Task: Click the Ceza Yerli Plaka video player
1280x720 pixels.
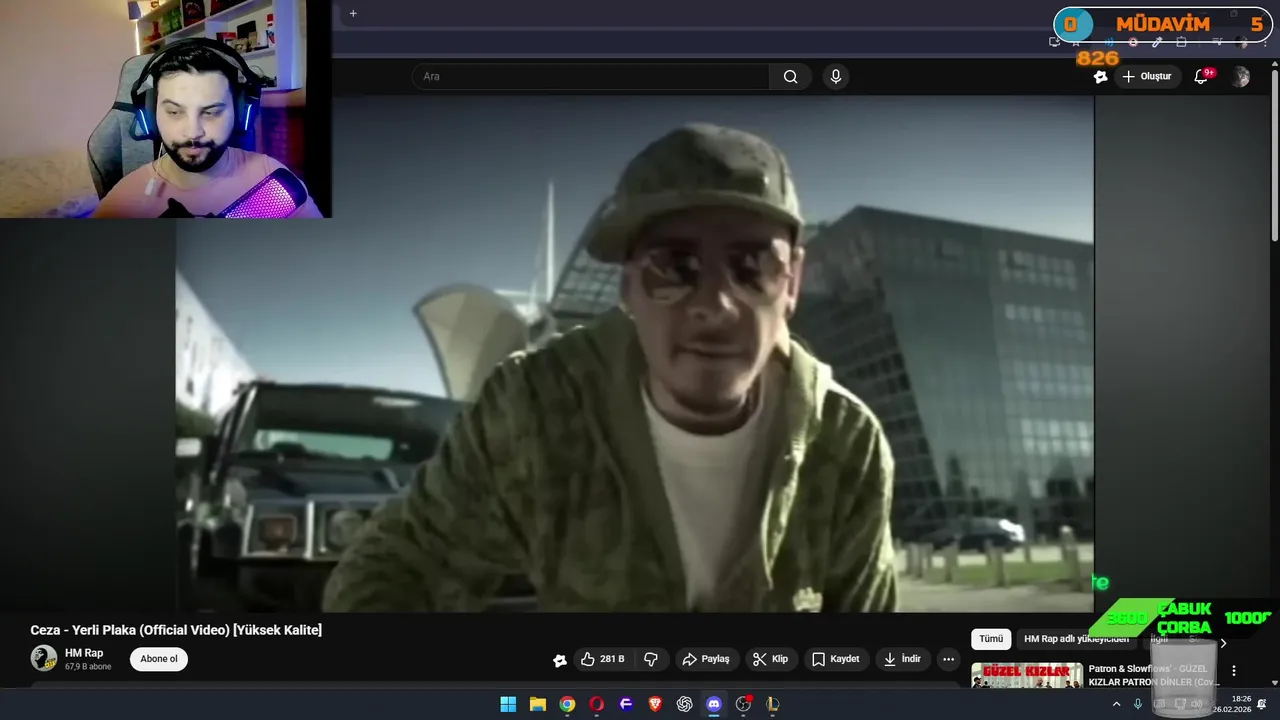Action: coord(635,354)
